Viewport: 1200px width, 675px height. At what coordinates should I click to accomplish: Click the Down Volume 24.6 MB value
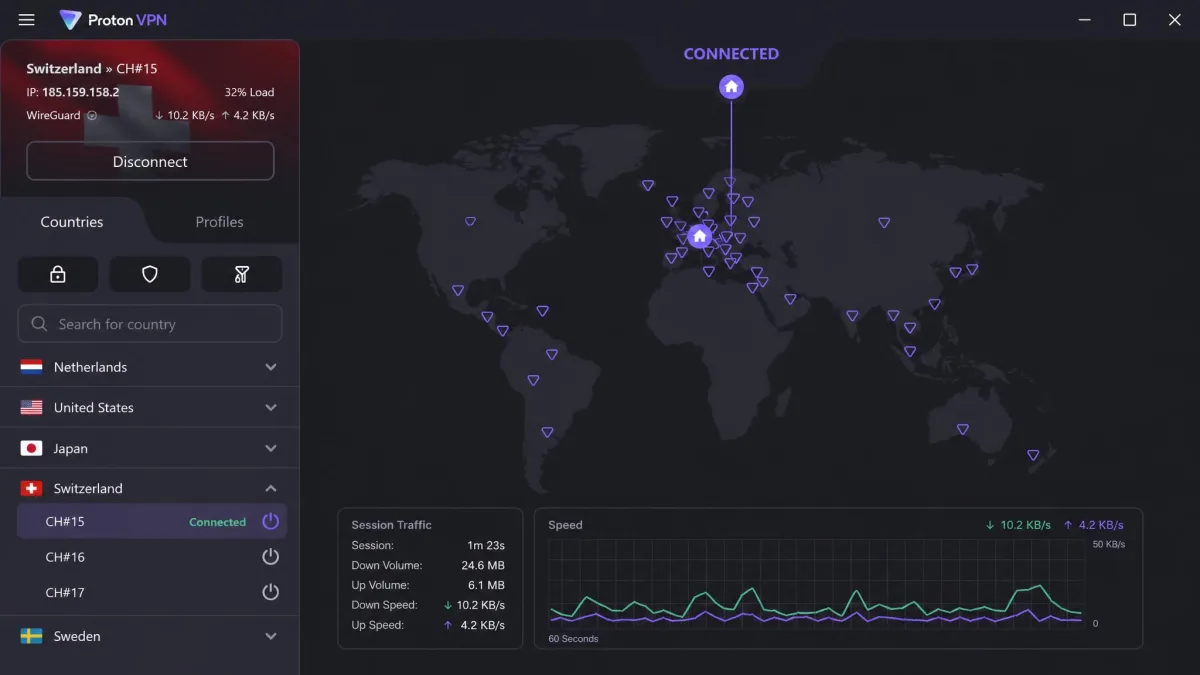coord(483,565)
